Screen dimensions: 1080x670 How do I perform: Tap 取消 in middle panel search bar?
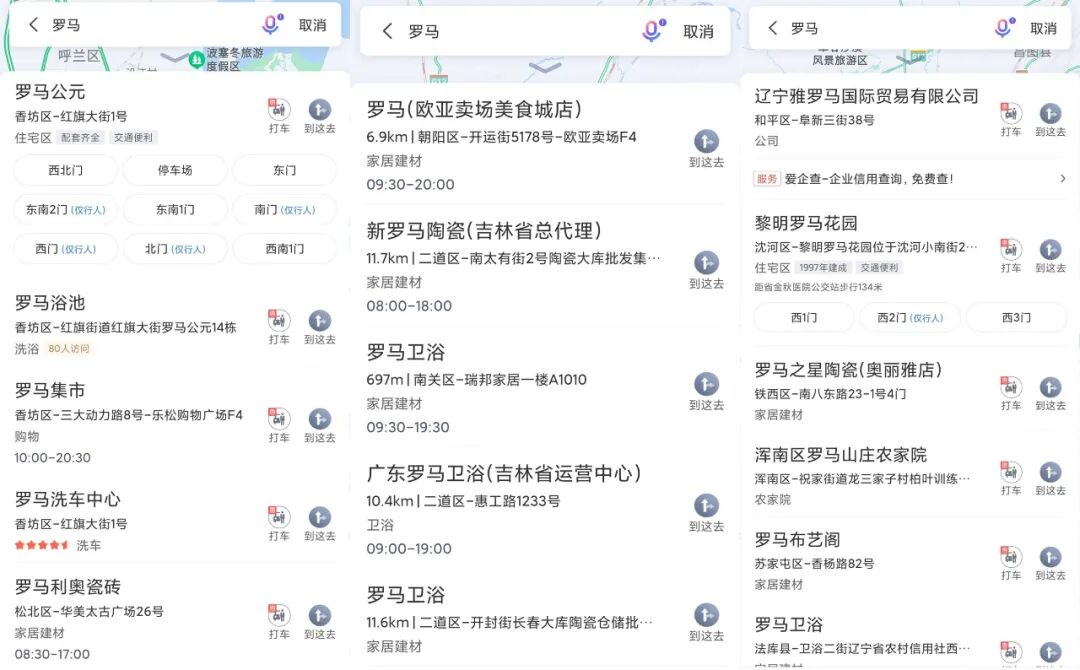(698, 32)
